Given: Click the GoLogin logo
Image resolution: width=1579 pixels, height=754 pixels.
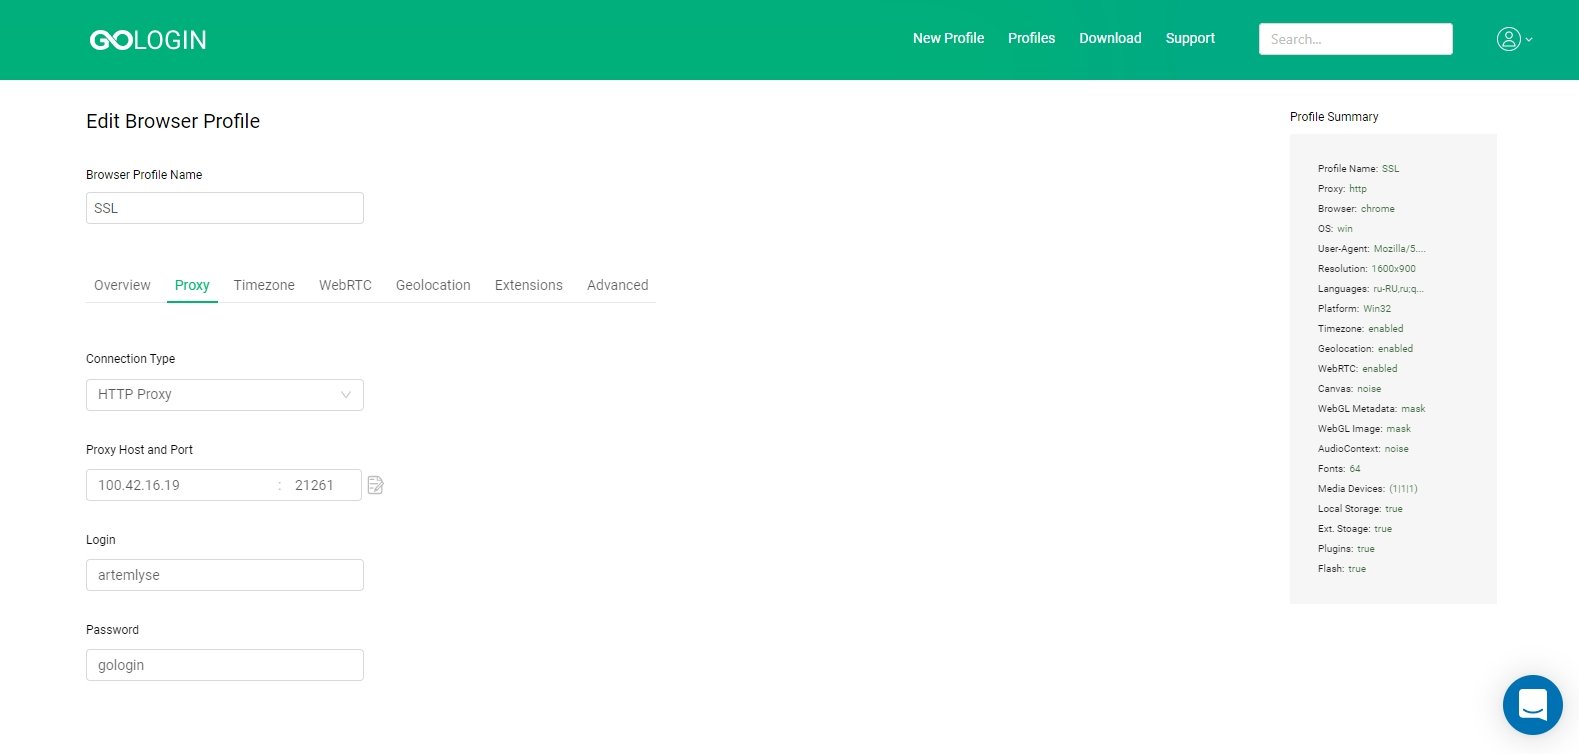Looking at the screenshot, I should [148, 40].
